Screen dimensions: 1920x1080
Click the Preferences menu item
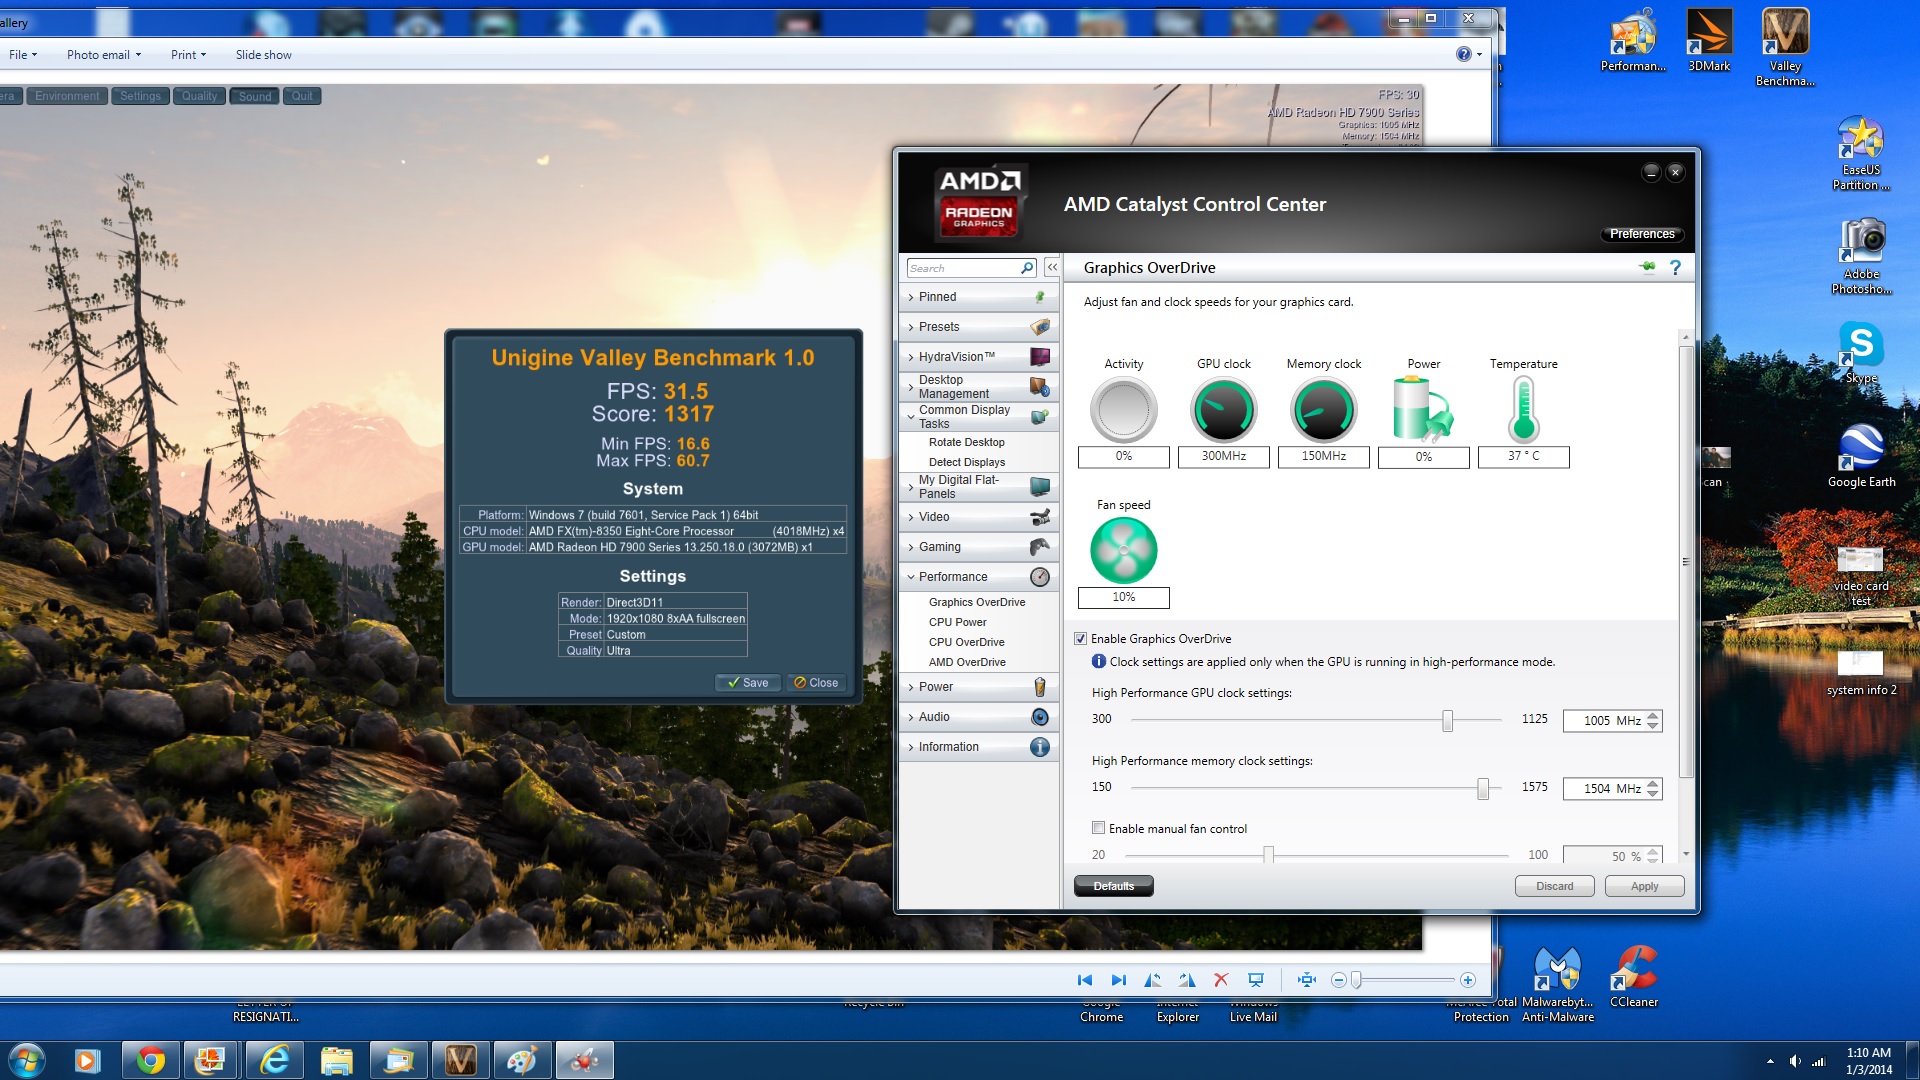tap(1642, 233)
